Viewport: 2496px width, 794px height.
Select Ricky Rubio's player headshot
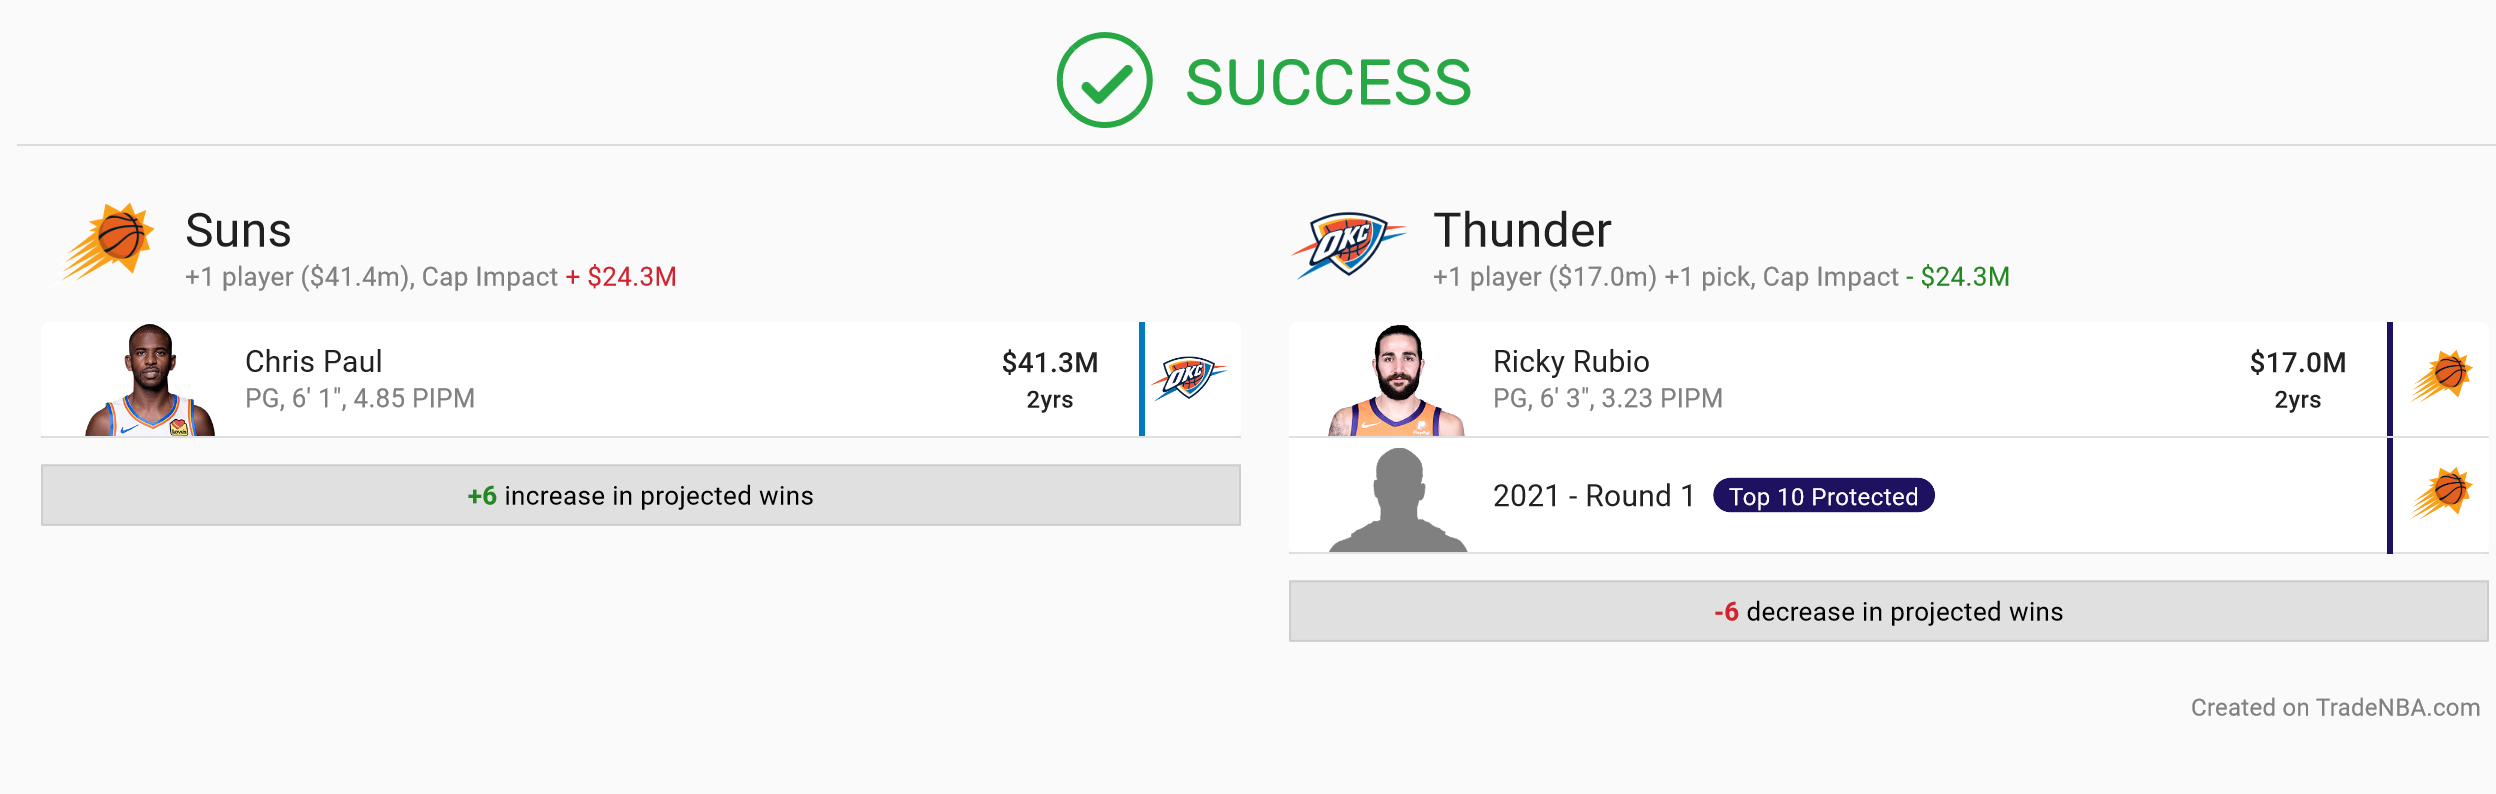tap(1397, 380)
